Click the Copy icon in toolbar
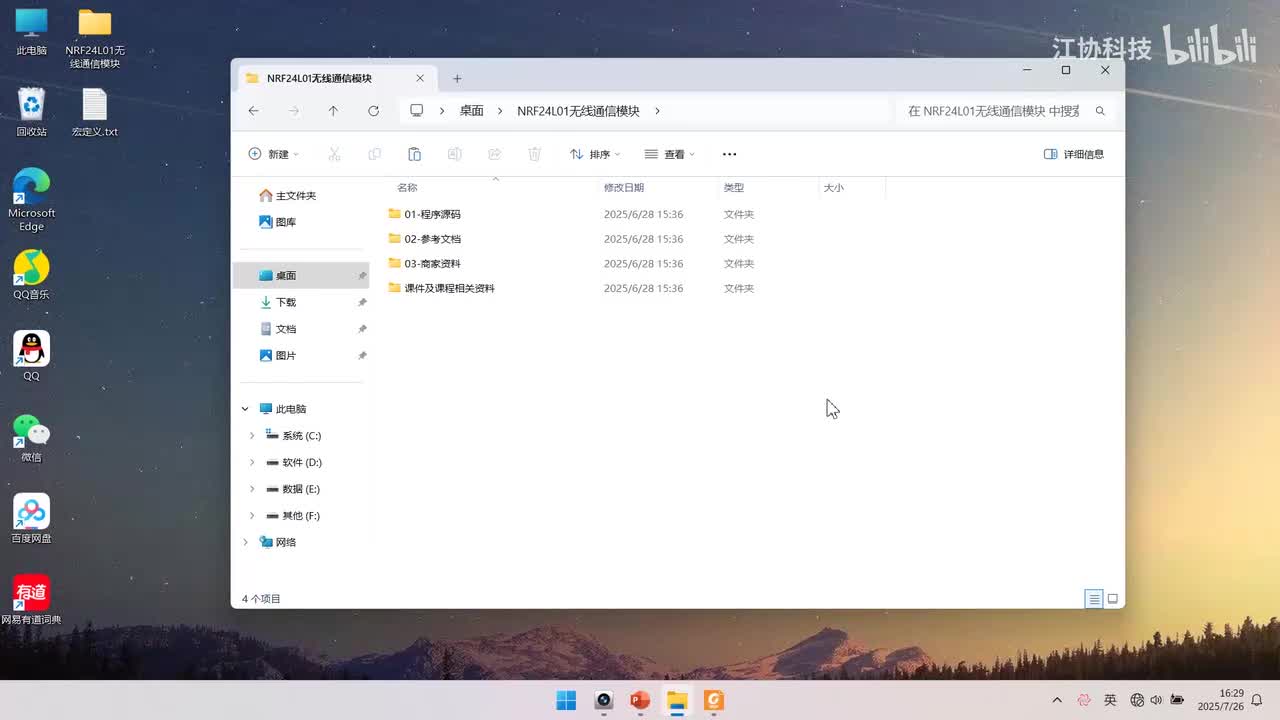 pos(375,154)
